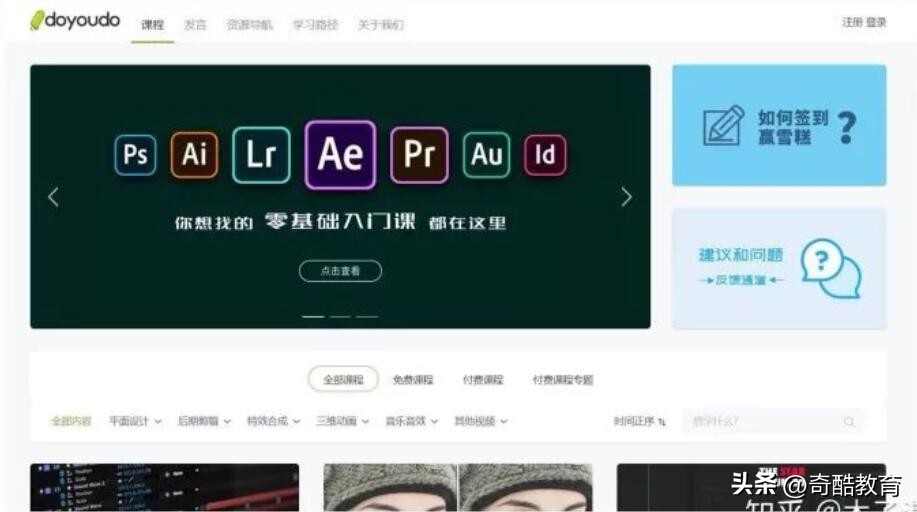Screen dimensions: 917x512
Task: Click the doyoudo logo
Action: click(75, 20)
